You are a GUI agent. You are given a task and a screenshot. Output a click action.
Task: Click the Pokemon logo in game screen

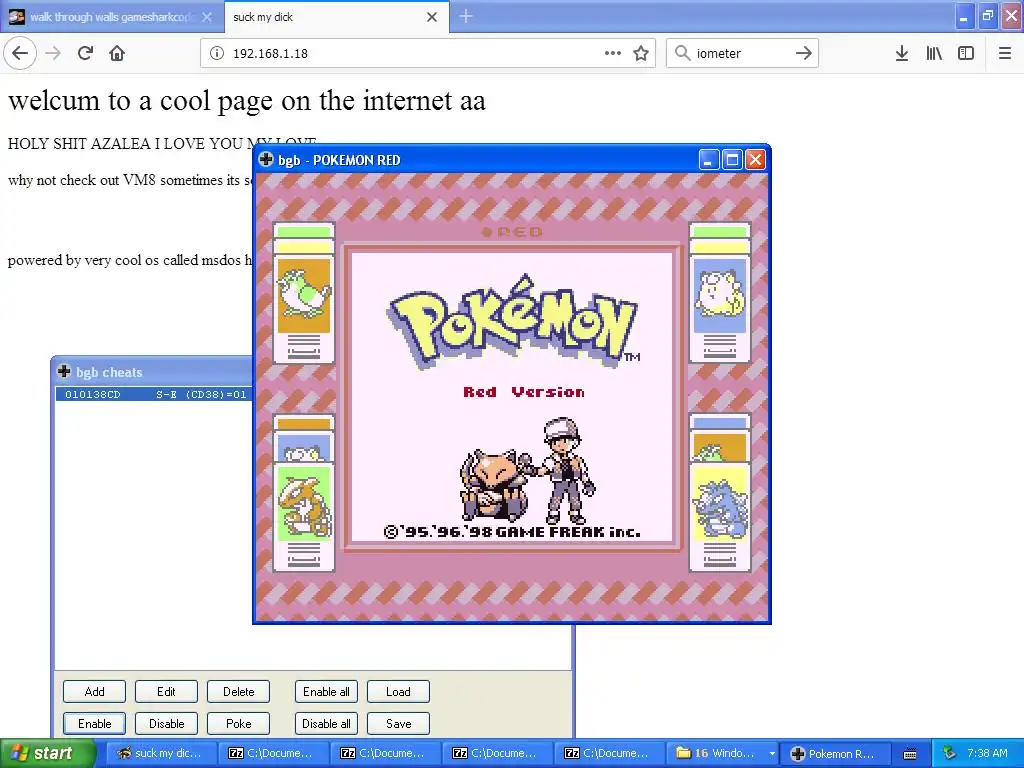513,323
